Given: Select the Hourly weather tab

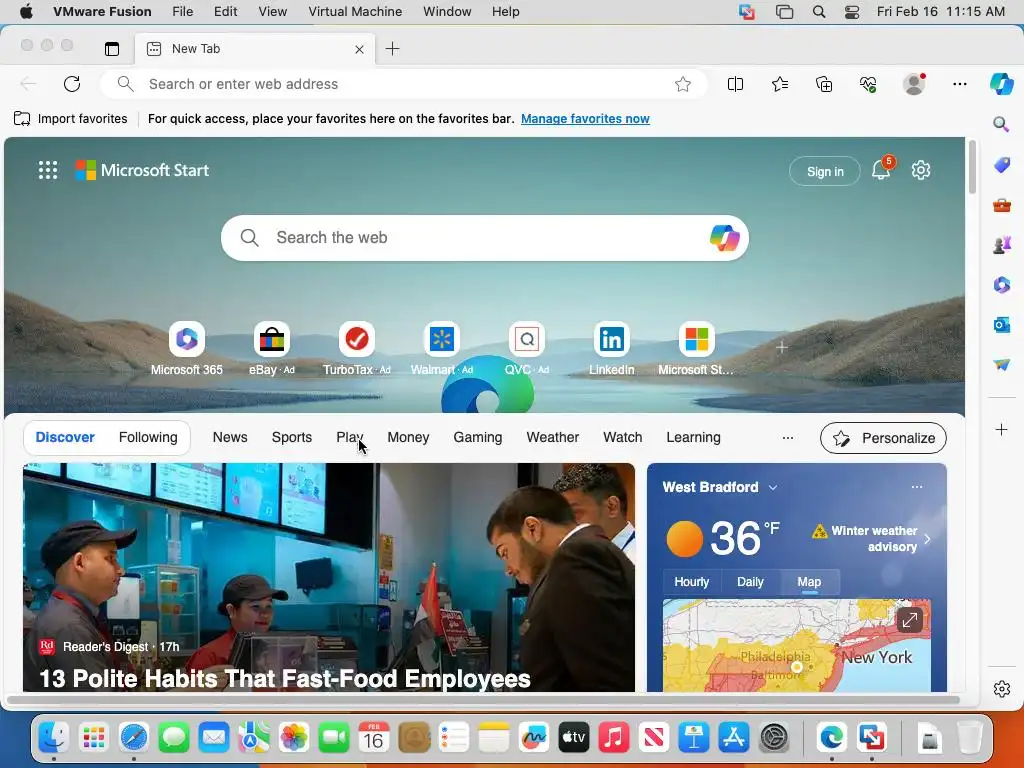Looking at the screenshot, I should coord(692,582).
